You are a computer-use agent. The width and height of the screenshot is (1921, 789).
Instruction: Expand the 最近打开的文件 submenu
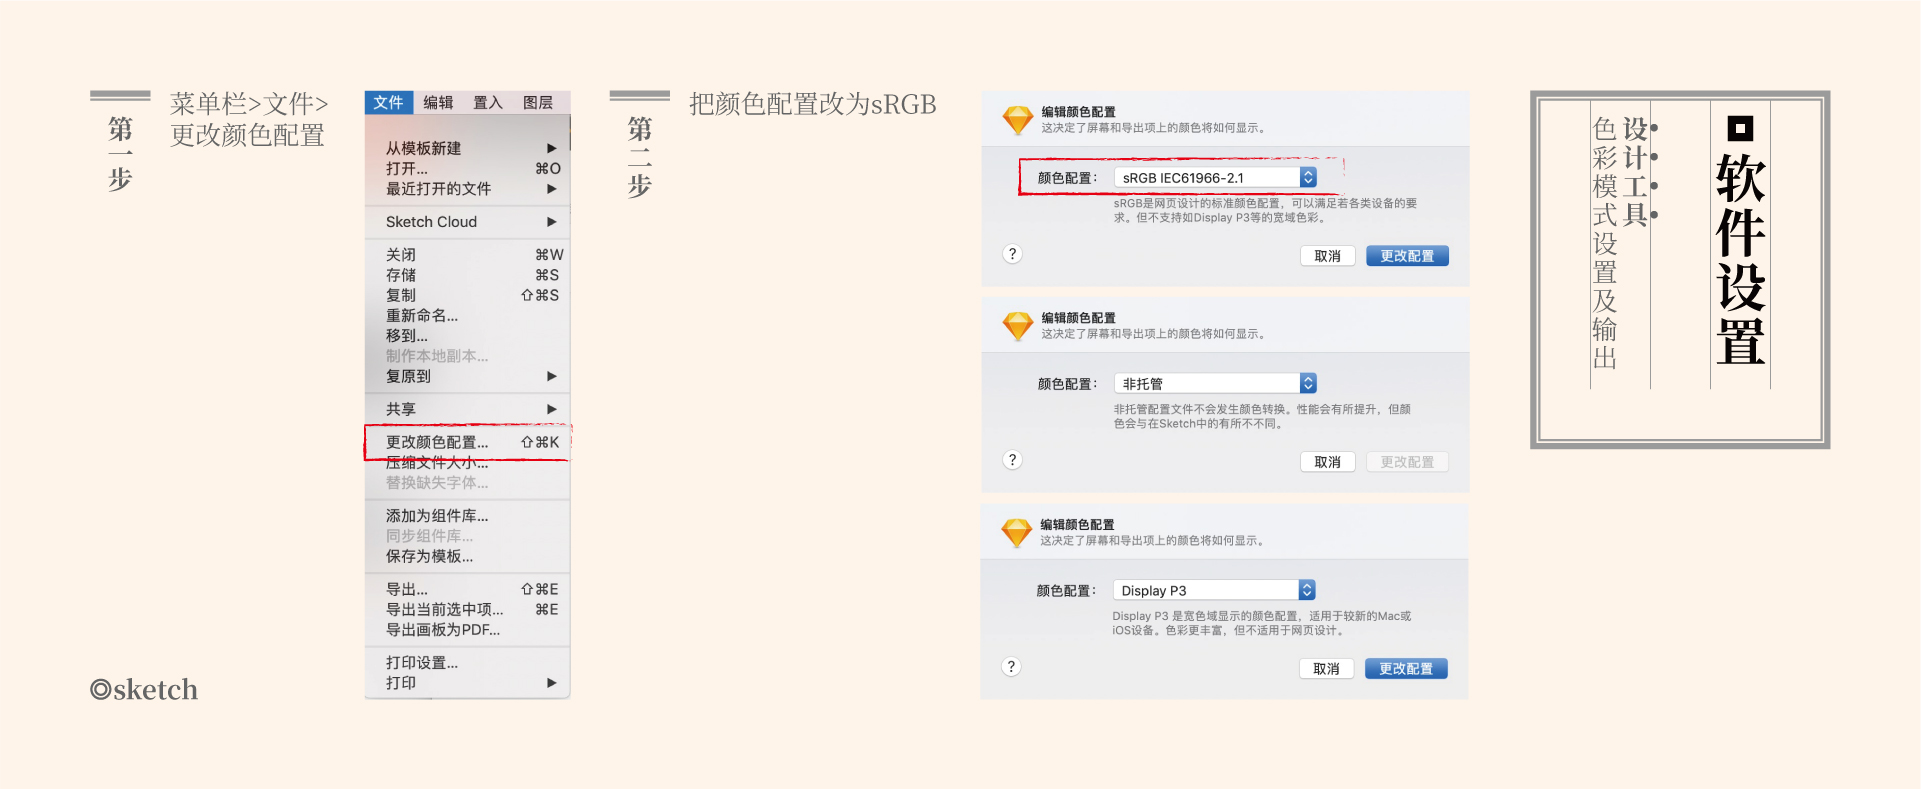[x=468, y=188]
